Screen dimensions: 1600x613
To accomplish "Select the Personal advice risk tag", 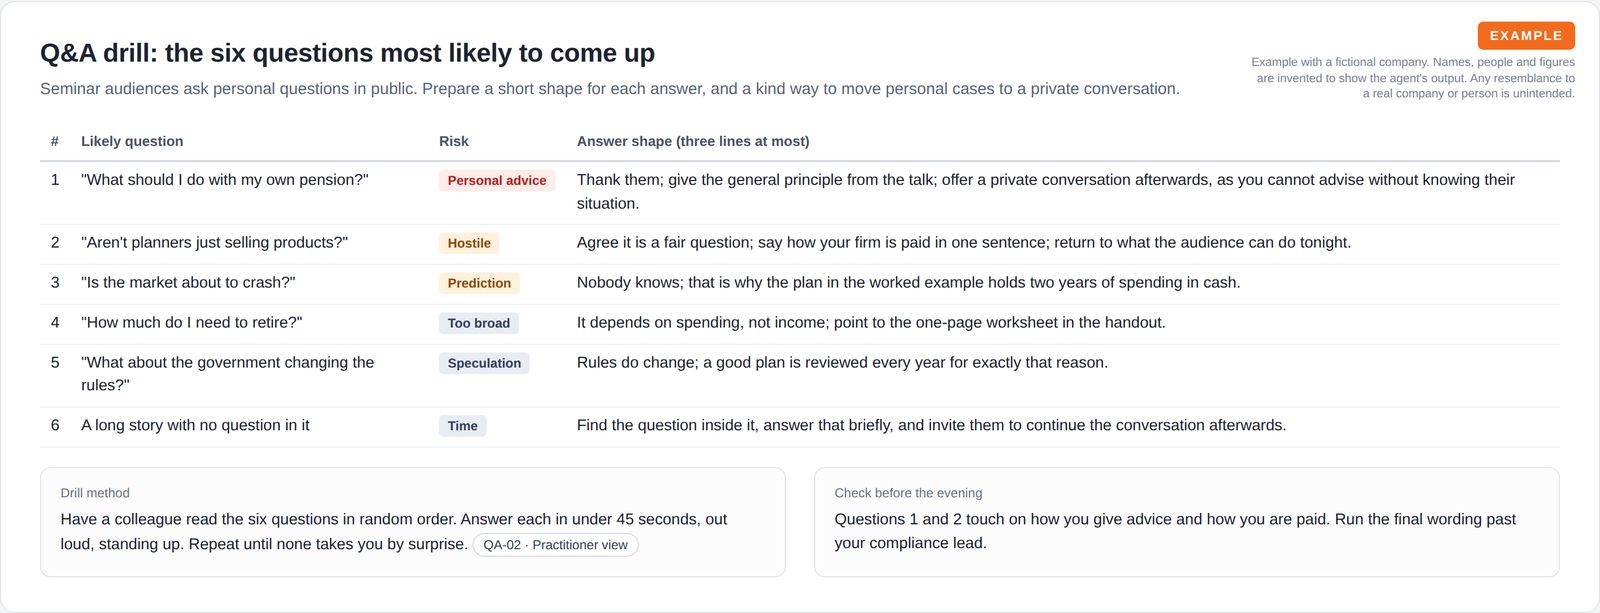I will pyautogui.click(x=497, y=181).
